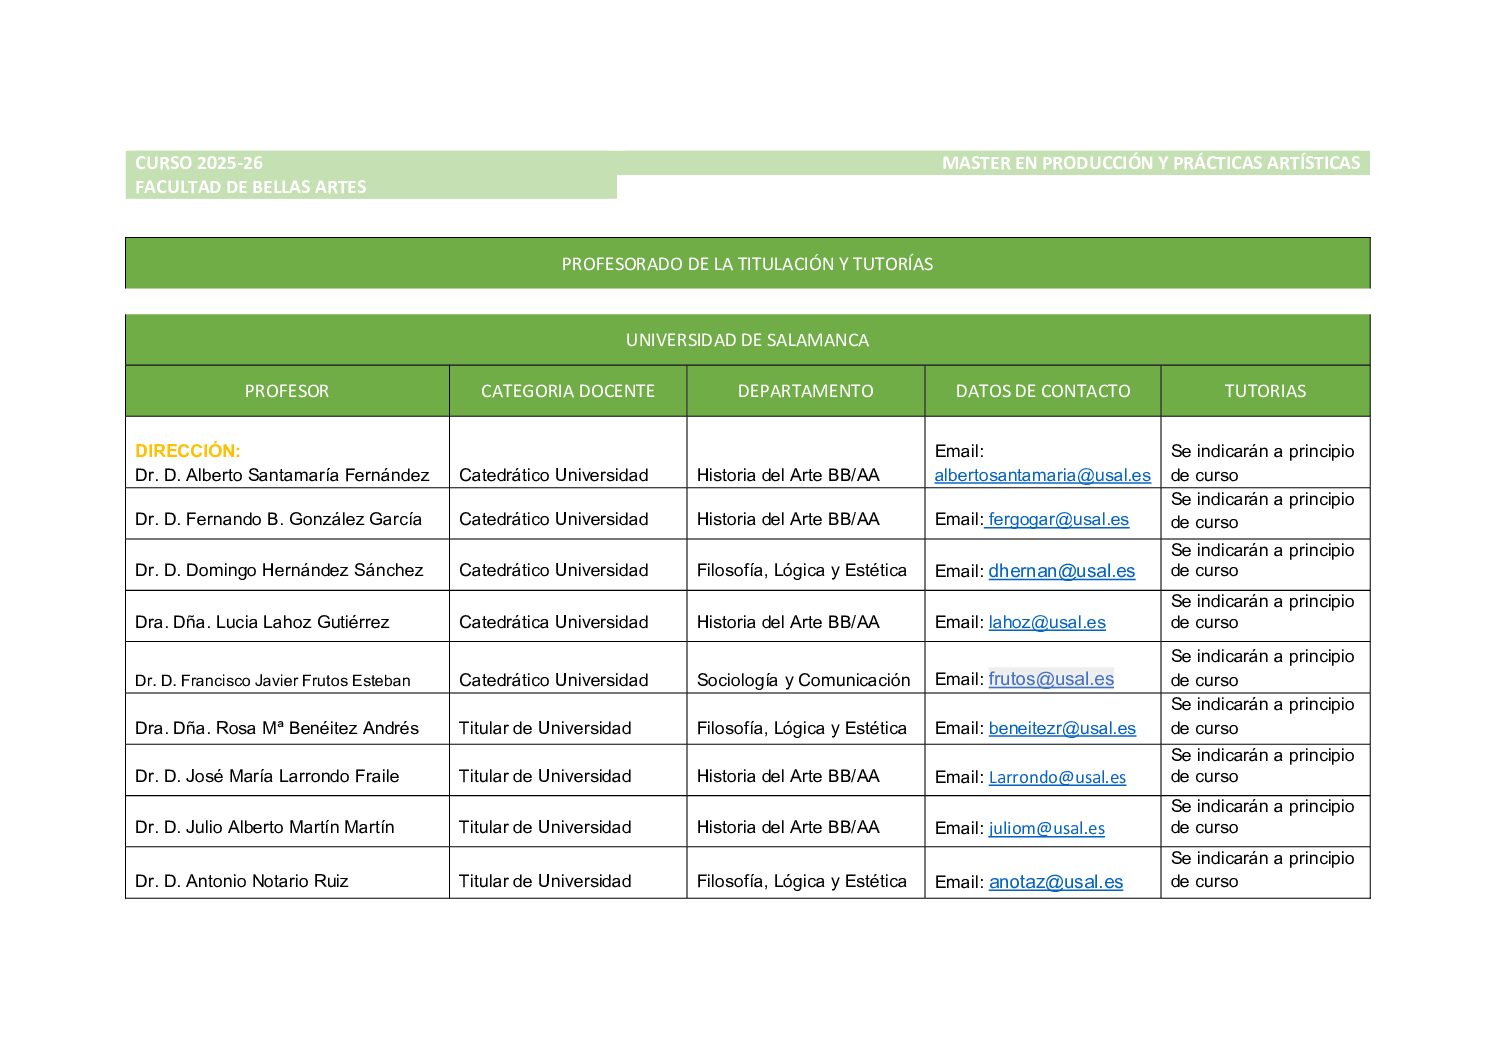
Task: Select name Dr. D. Alberto Santamaría Fernández
Action: tap(282, 475)
